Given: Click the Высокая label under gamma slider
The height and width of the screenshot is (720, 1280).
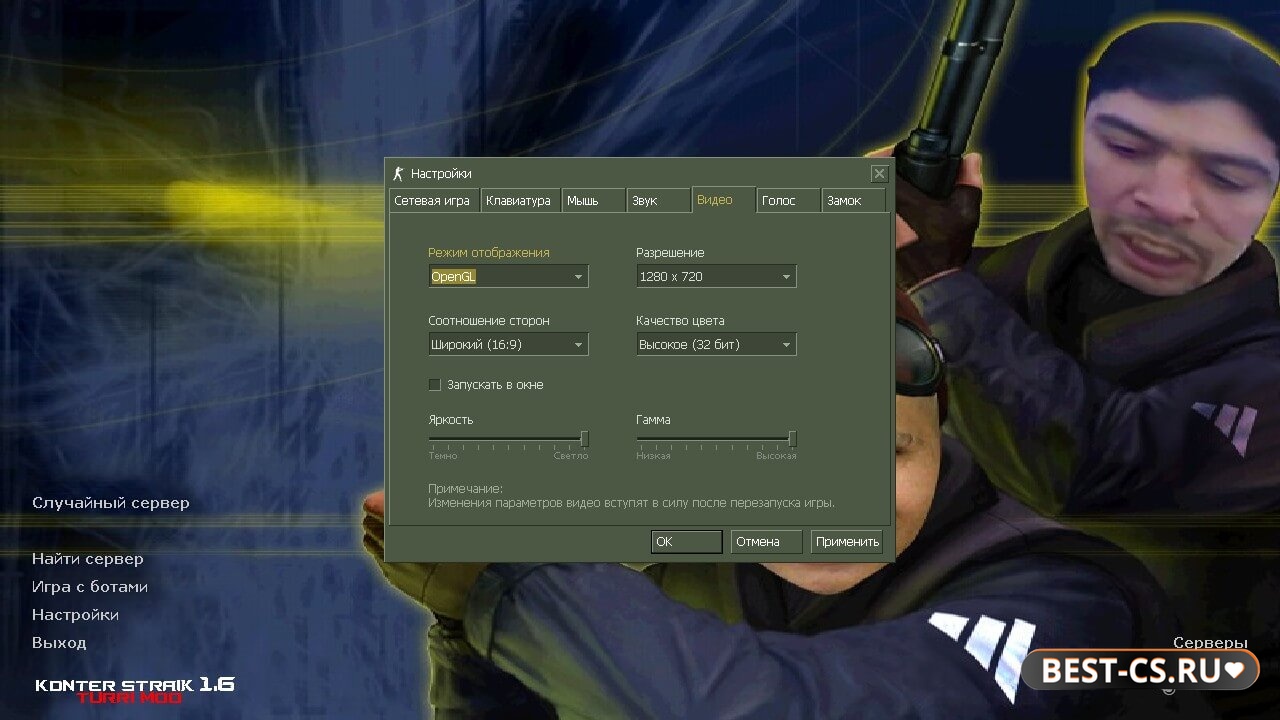Looking at the screenshot, I should tap(776, 456).
